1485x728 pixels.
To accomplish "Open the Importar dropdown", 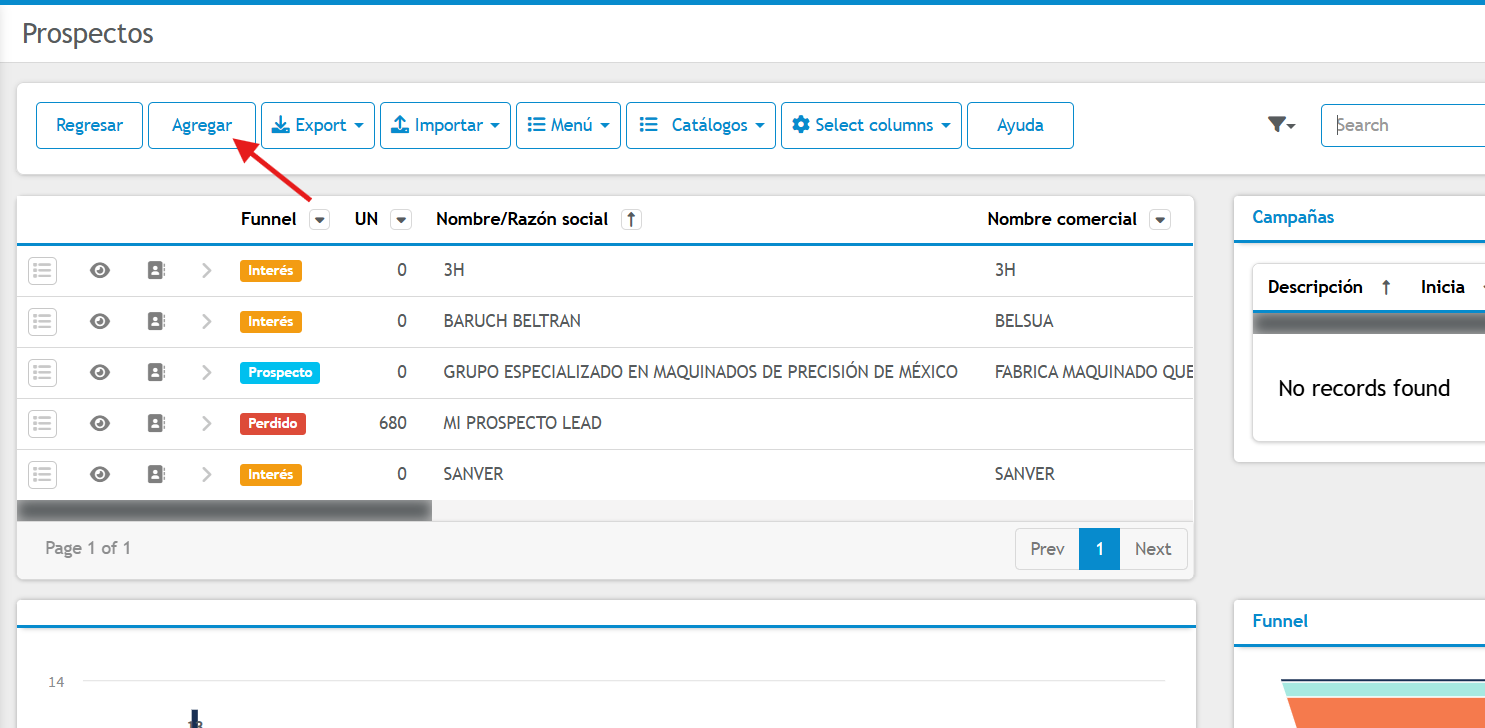I will [445, 125].
